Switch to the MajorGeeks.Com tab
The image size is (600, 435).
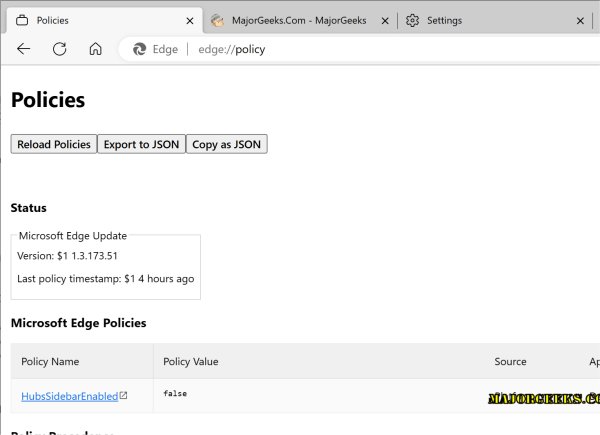(x=299, y=20)
